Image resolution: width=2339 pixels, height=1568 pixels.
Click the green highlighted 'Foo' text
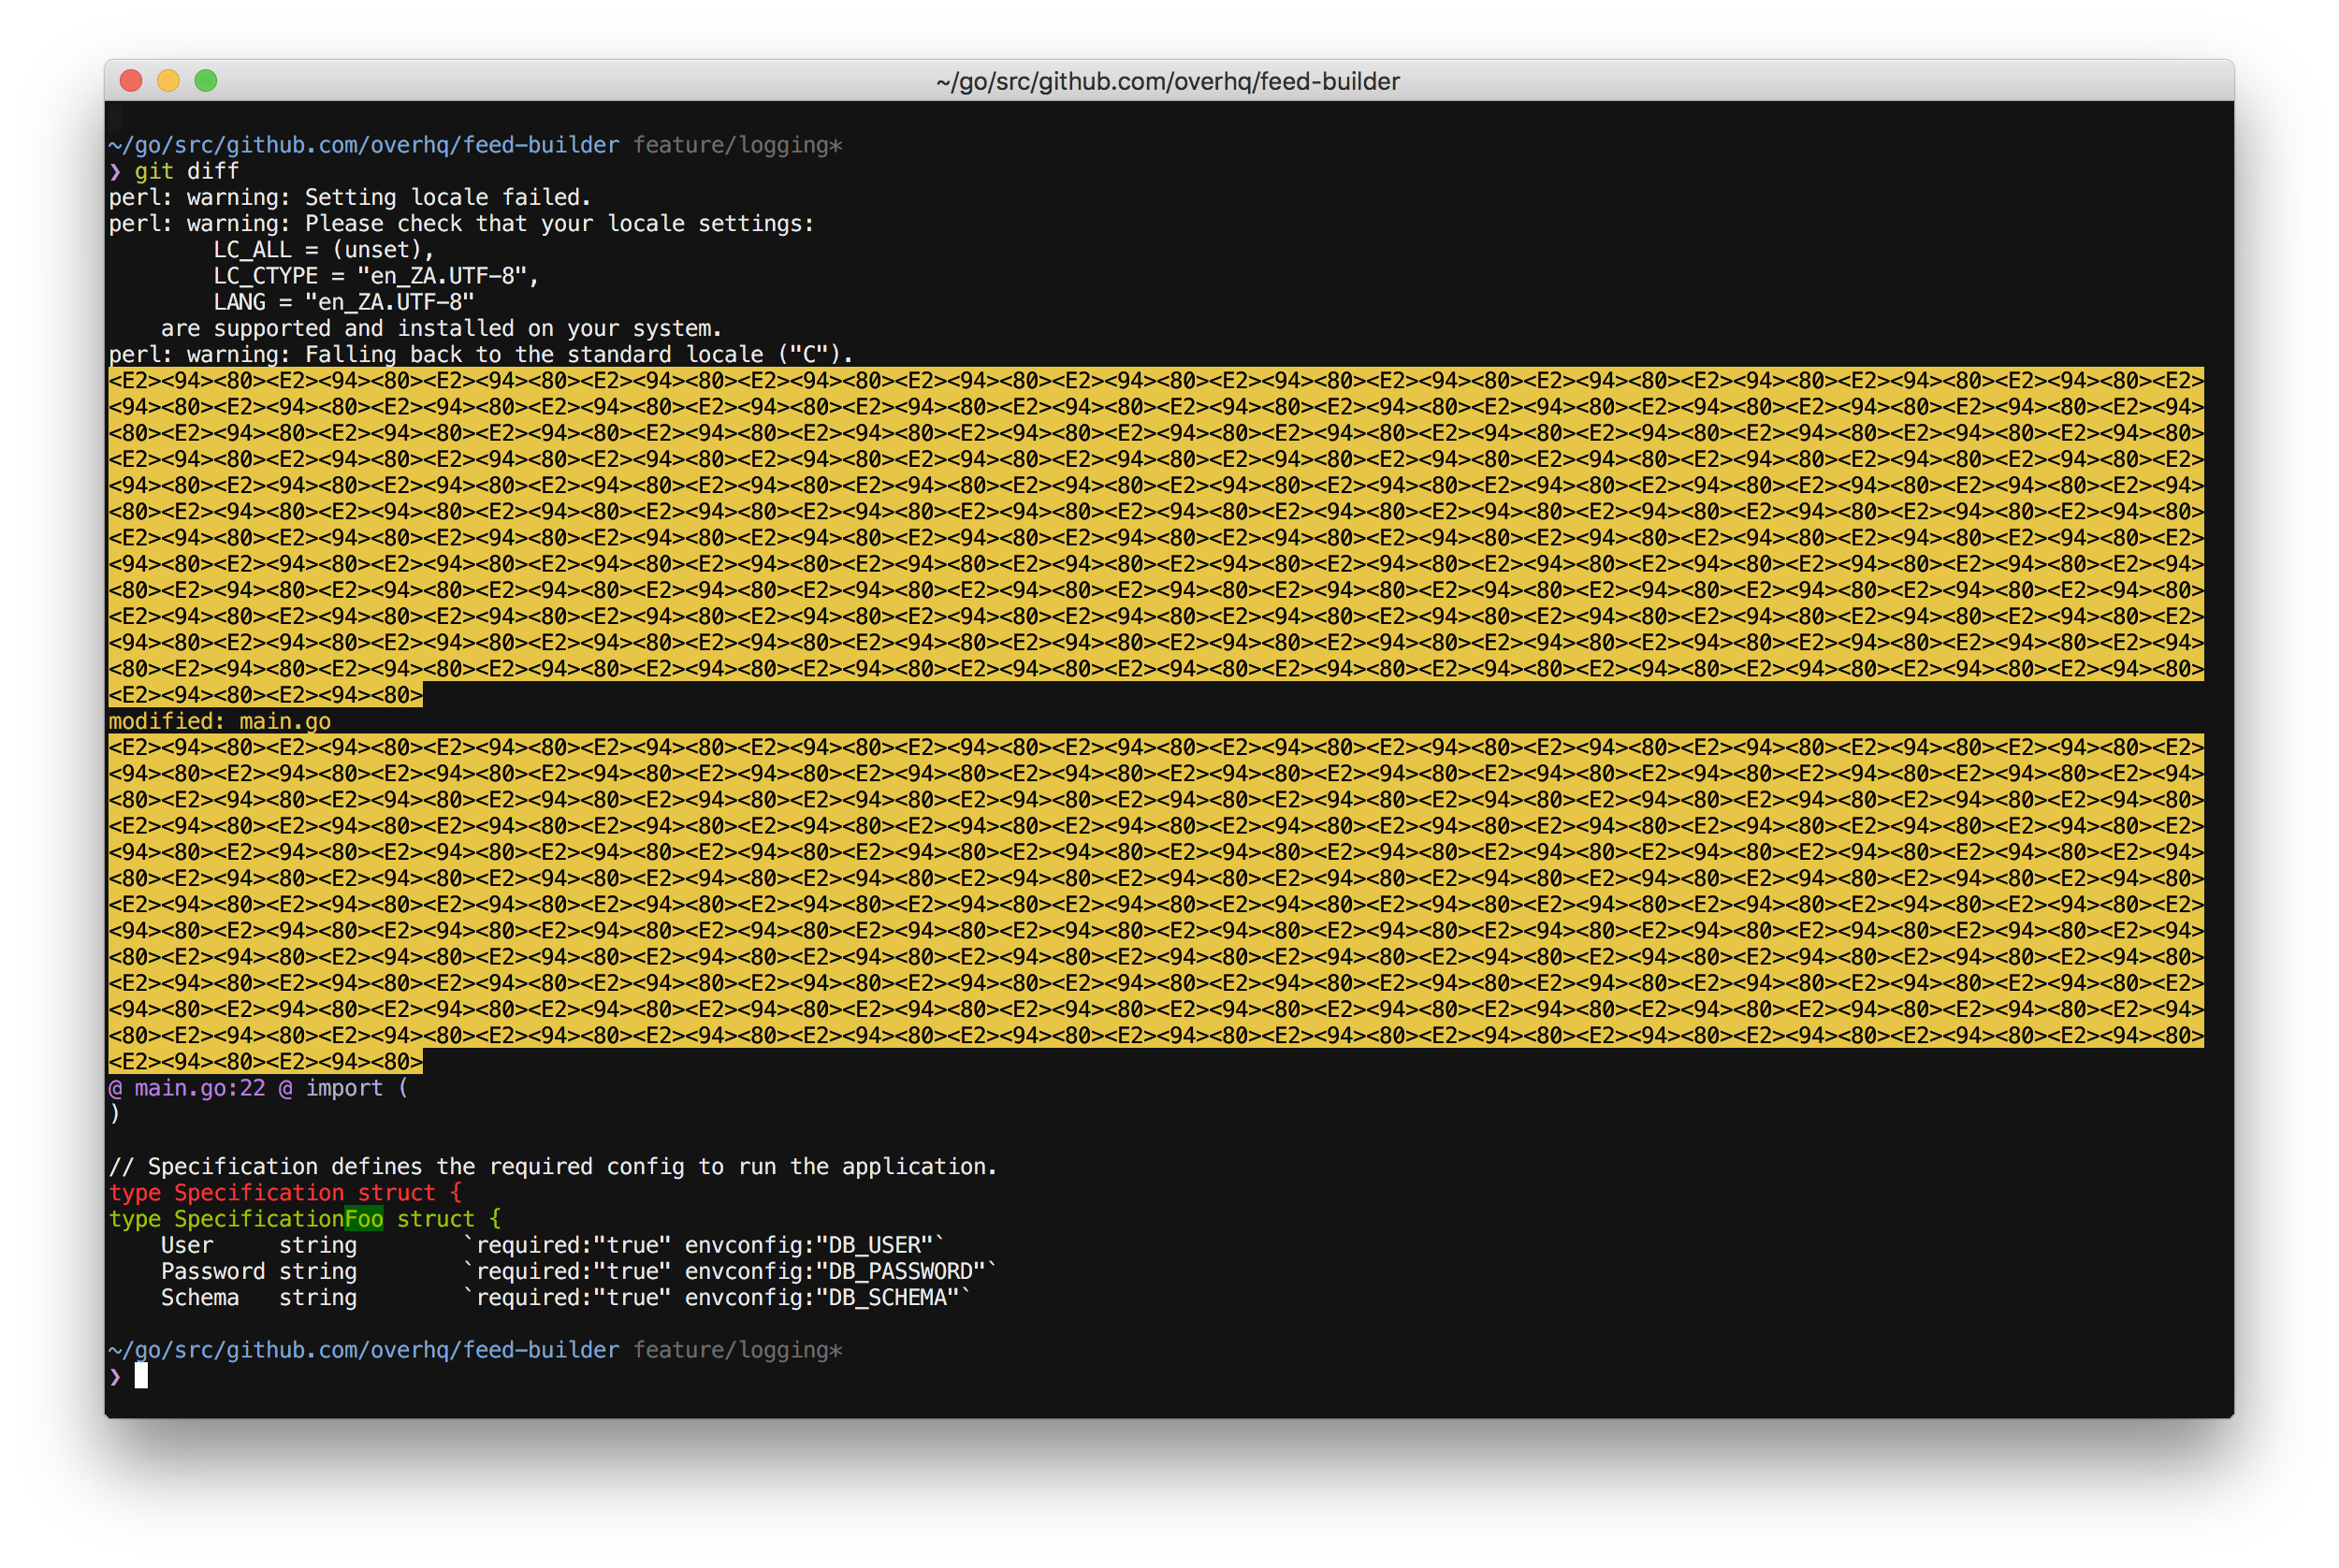coord(364,1219)
